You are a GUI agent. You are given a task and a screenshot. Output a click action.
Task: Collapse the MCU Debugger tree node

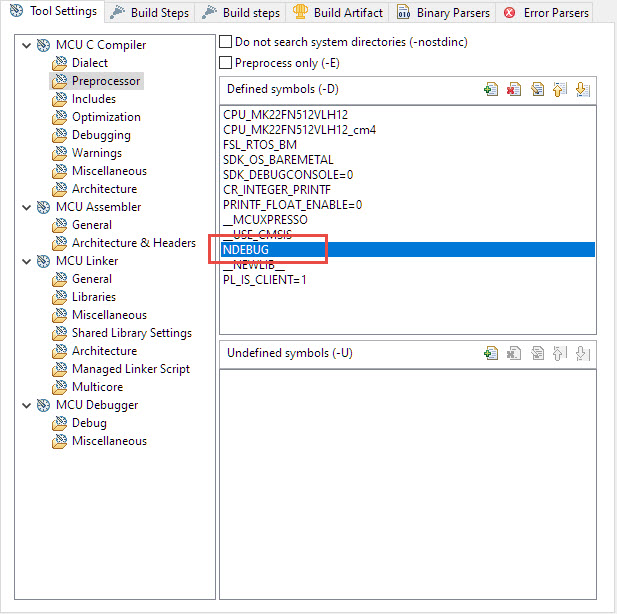pos(26,405)
